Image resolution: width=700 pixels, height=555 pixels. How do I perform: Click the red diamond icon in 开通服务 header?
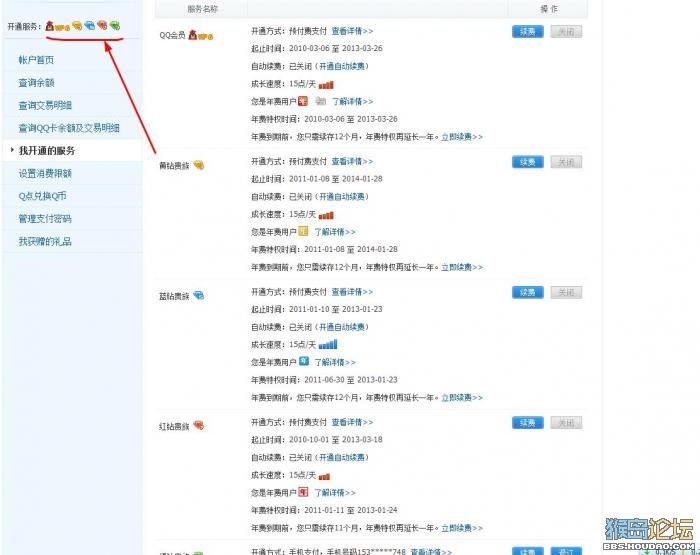pyautogui.click(x=102, y=25)
